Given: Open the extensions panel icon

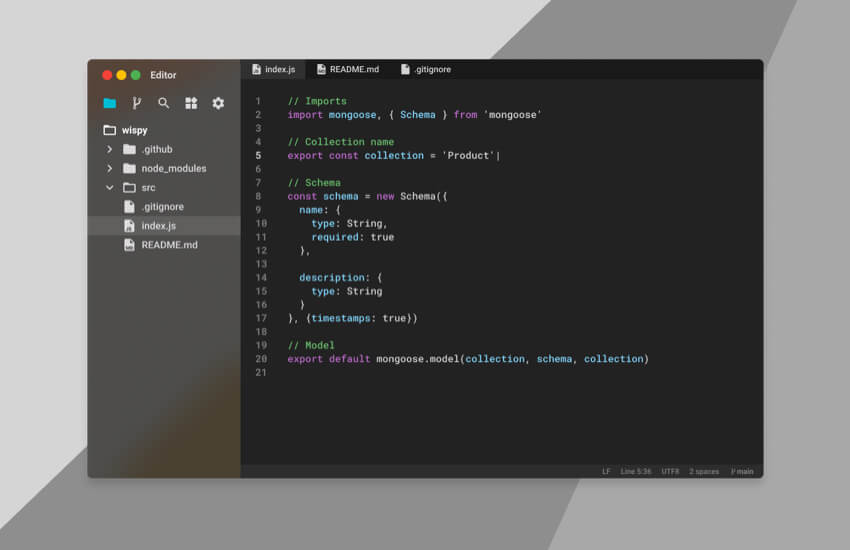Looking at the screenshot, I should (x=191, y=103).
